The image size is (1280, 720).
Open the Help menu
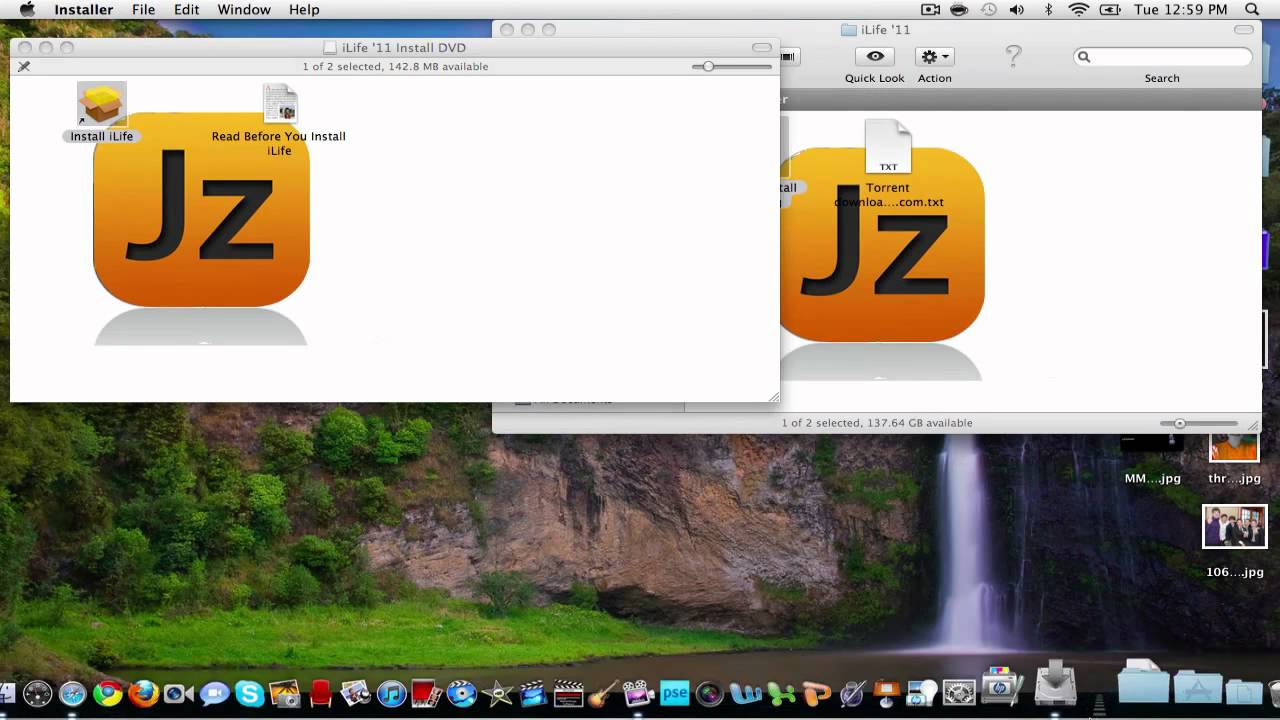(x=304, y=9)
